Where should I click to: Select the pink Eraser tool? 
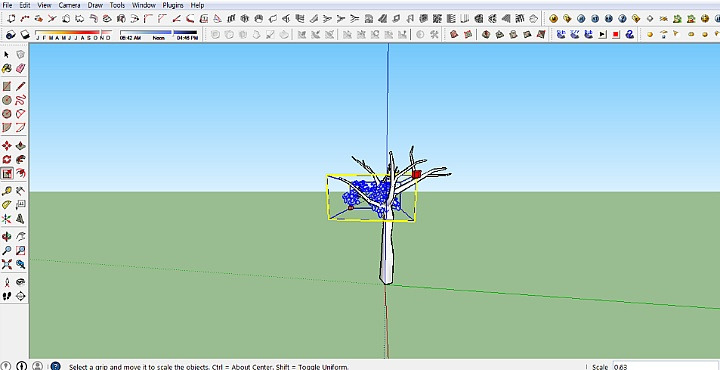pos(20,68)
